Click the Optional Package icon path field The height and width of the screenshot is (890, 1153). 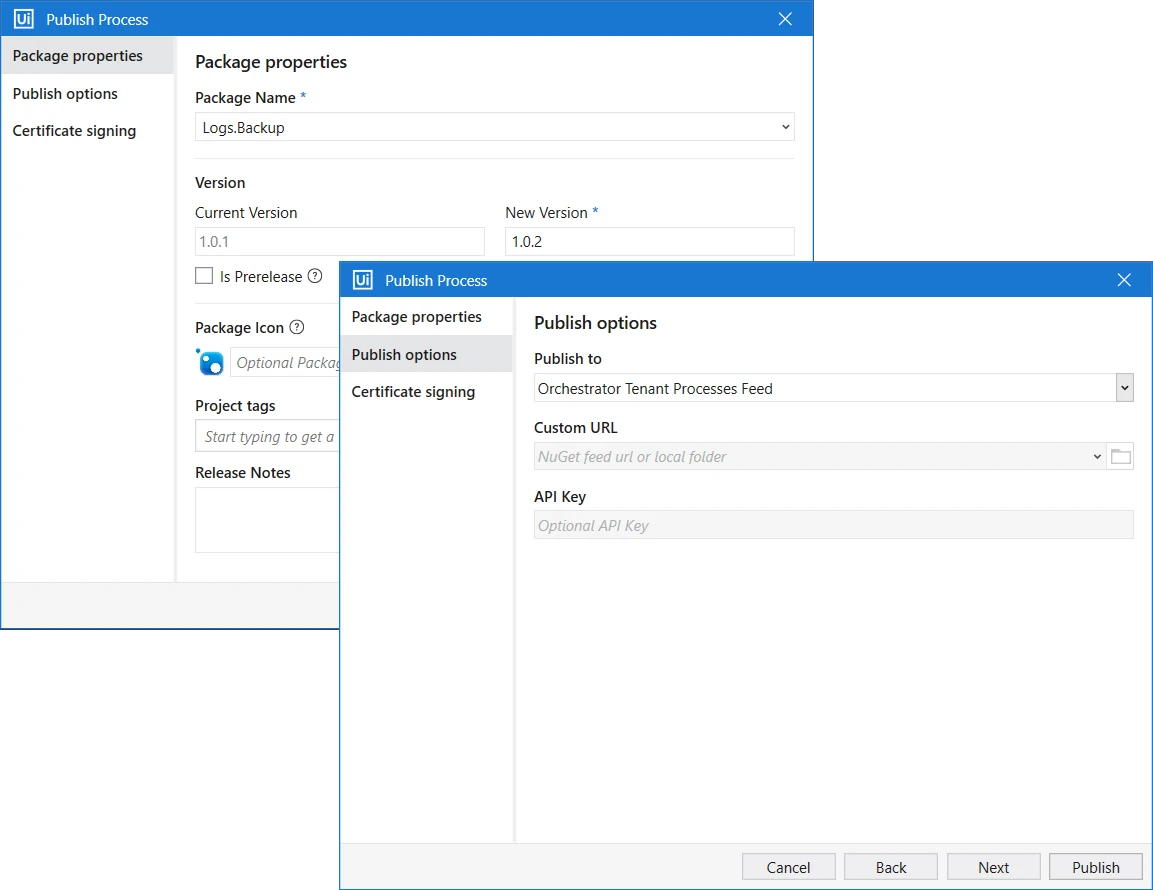coord(285,363)
